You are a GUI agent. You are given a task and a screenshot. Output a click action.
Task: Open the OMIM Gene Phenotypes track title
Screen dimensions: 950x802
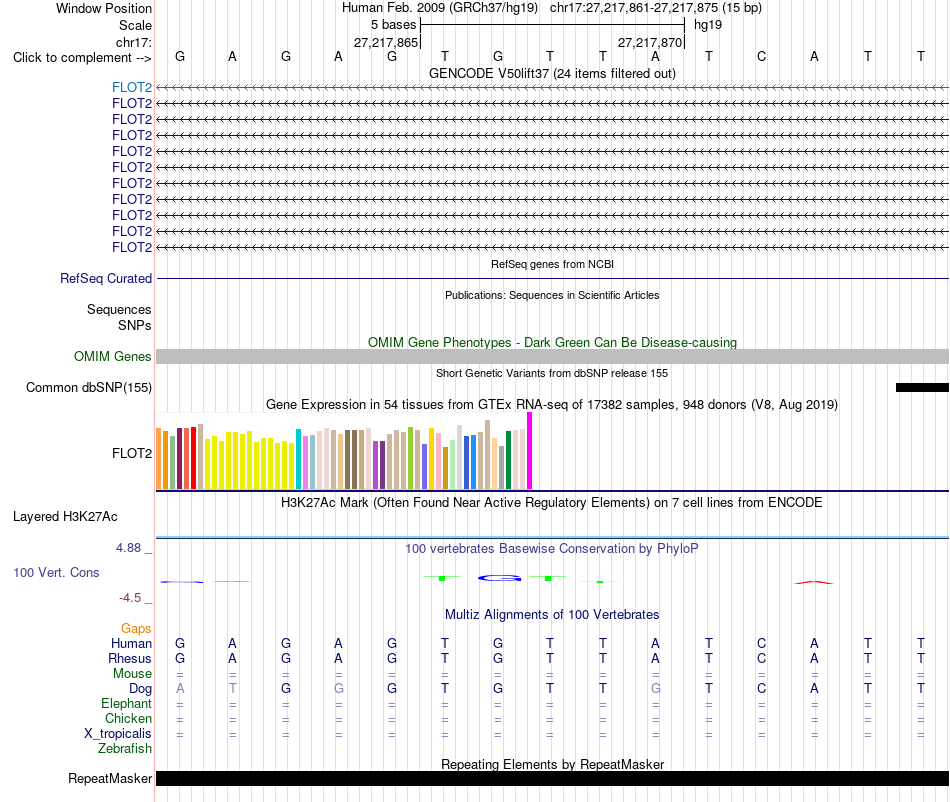pyautogui.click(x=552, y=342)
